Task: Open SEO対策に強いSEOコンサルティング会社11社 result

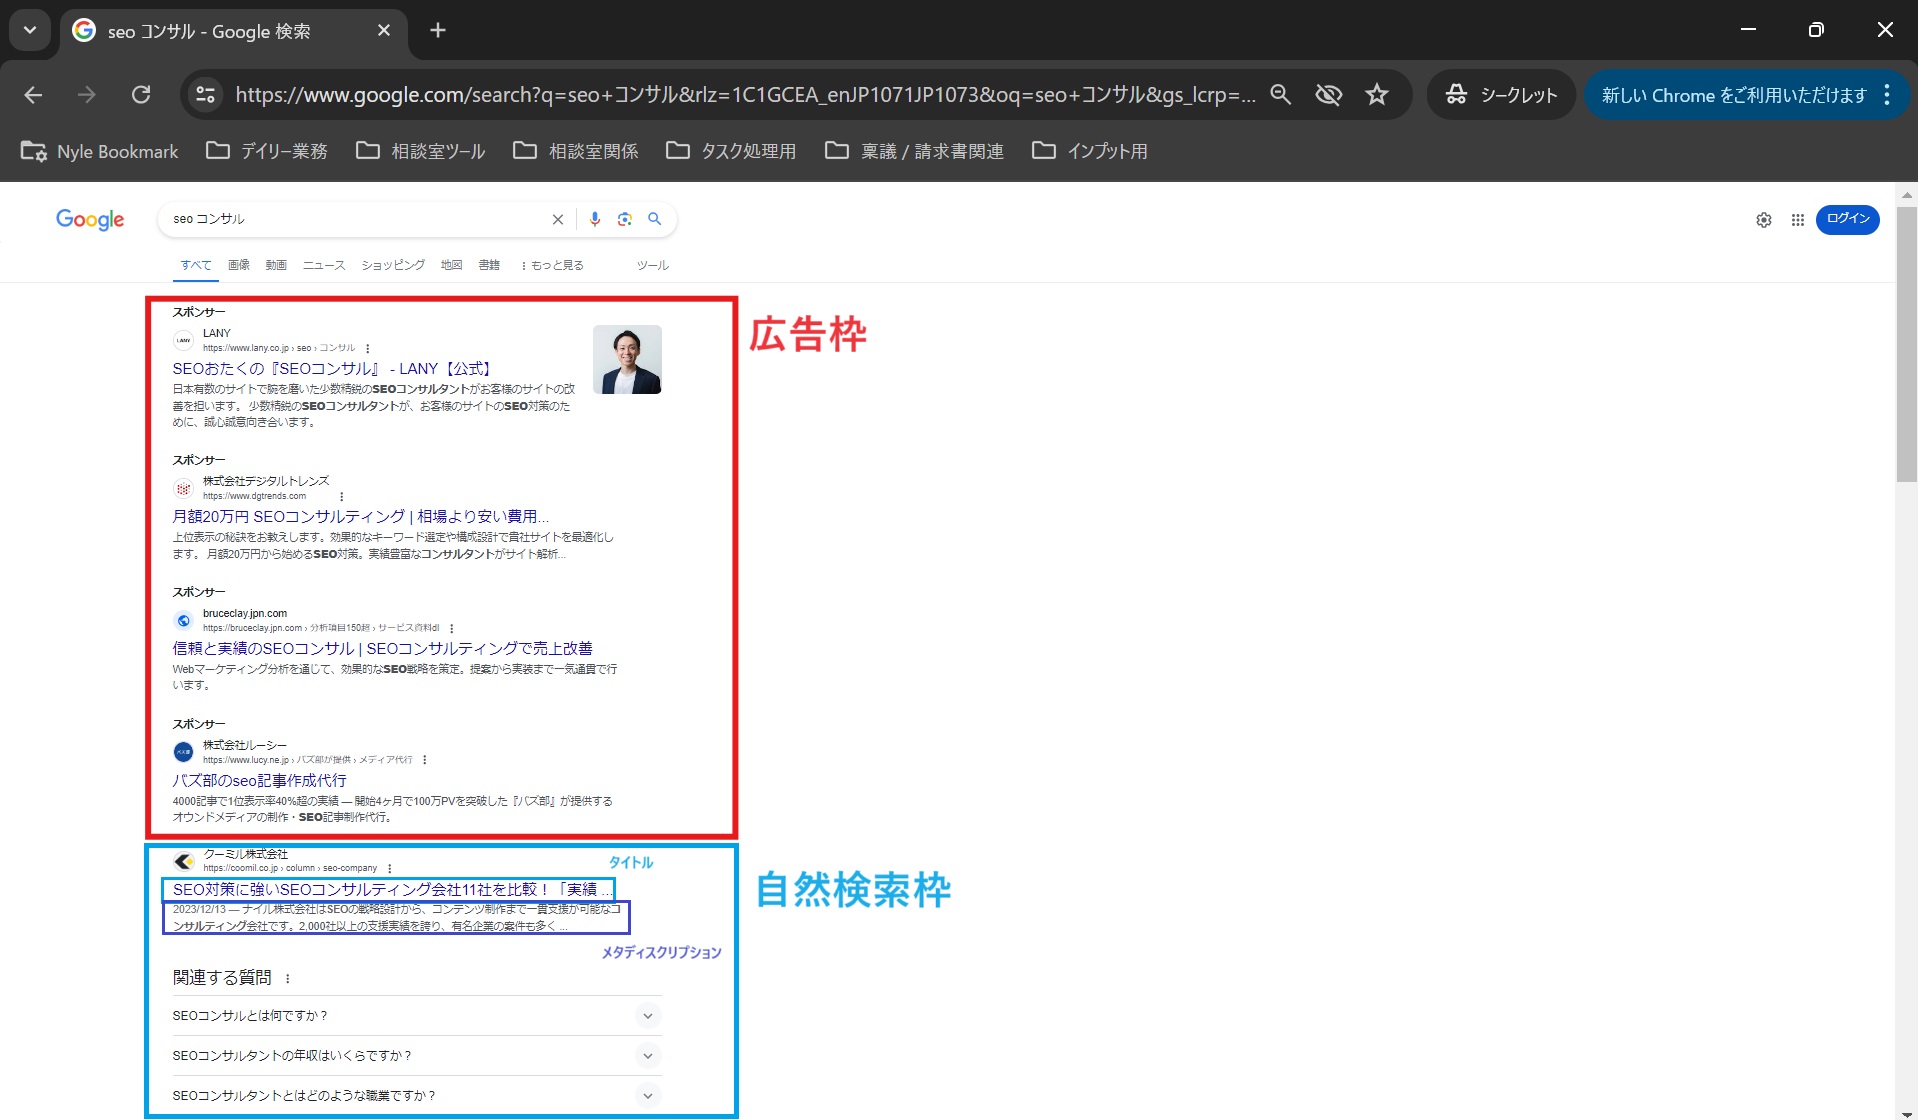Action: pos(392,889)
